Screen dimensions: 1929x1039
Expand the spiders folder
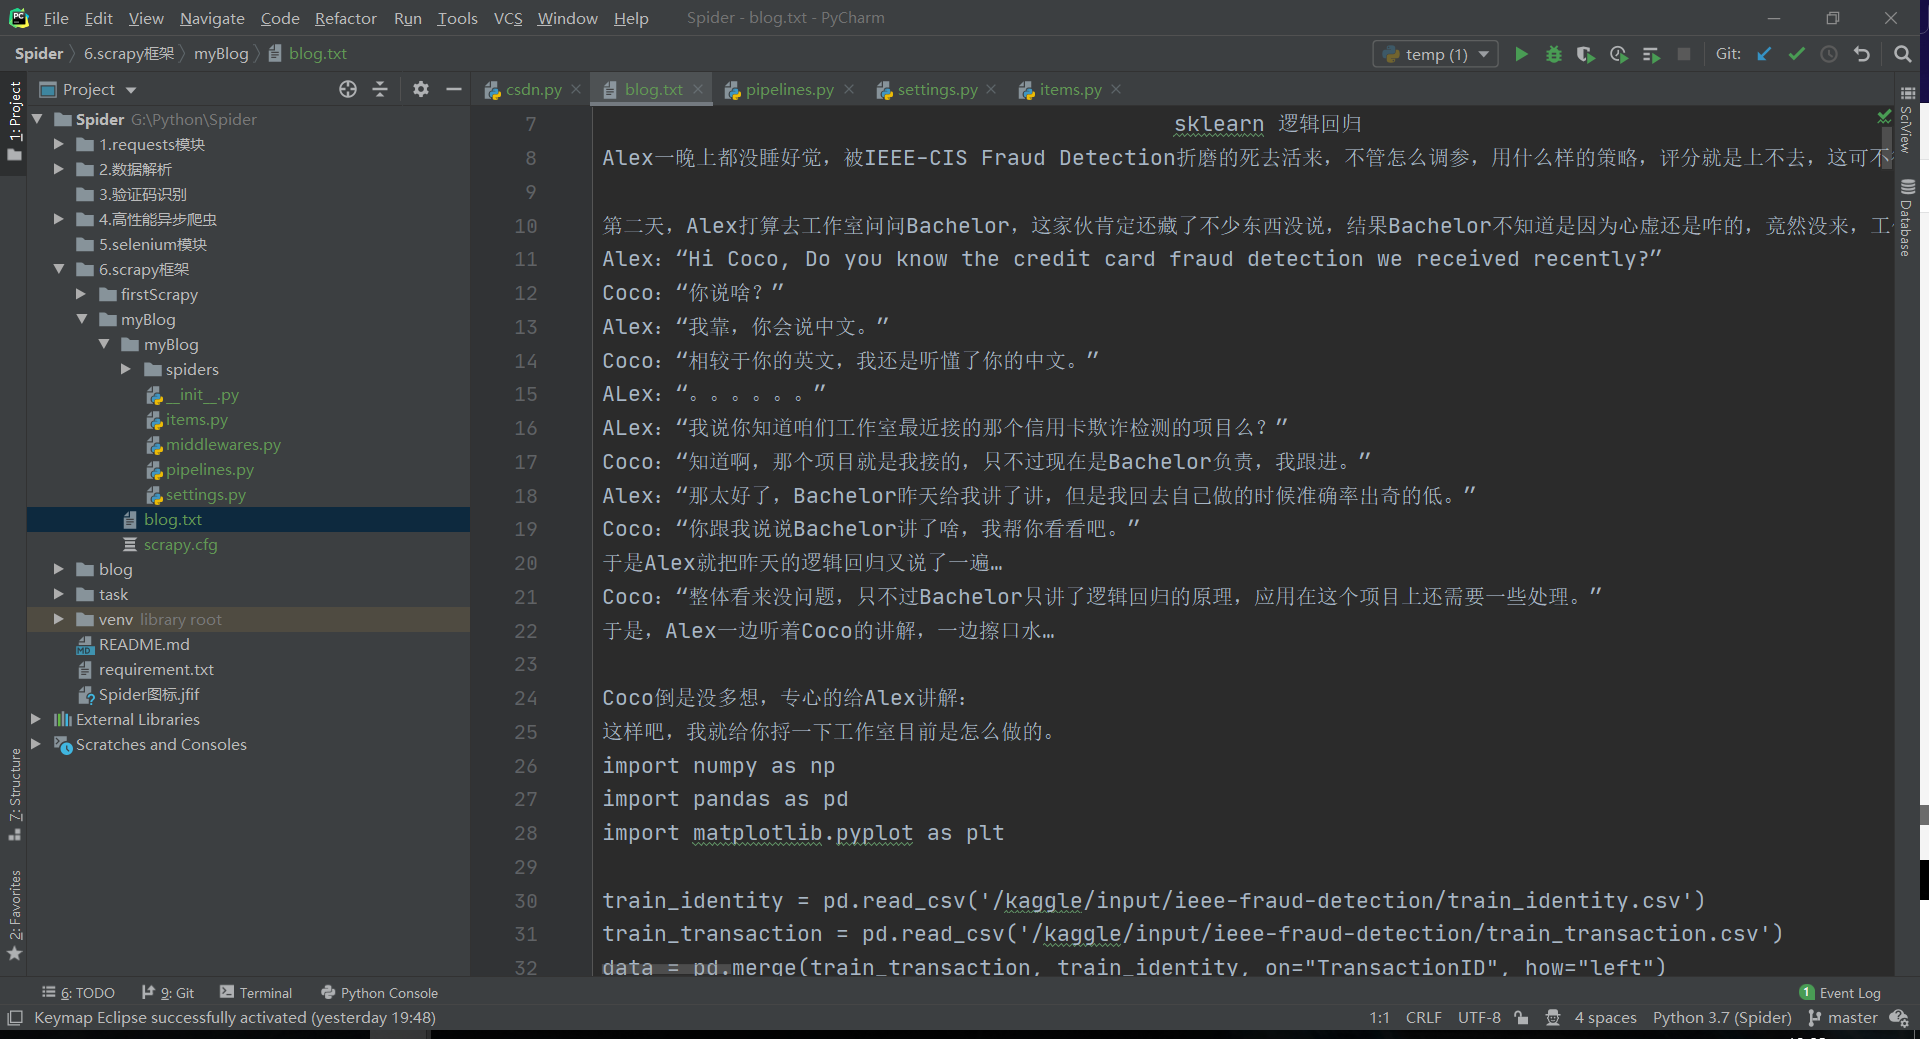click(x=126, y=369)
